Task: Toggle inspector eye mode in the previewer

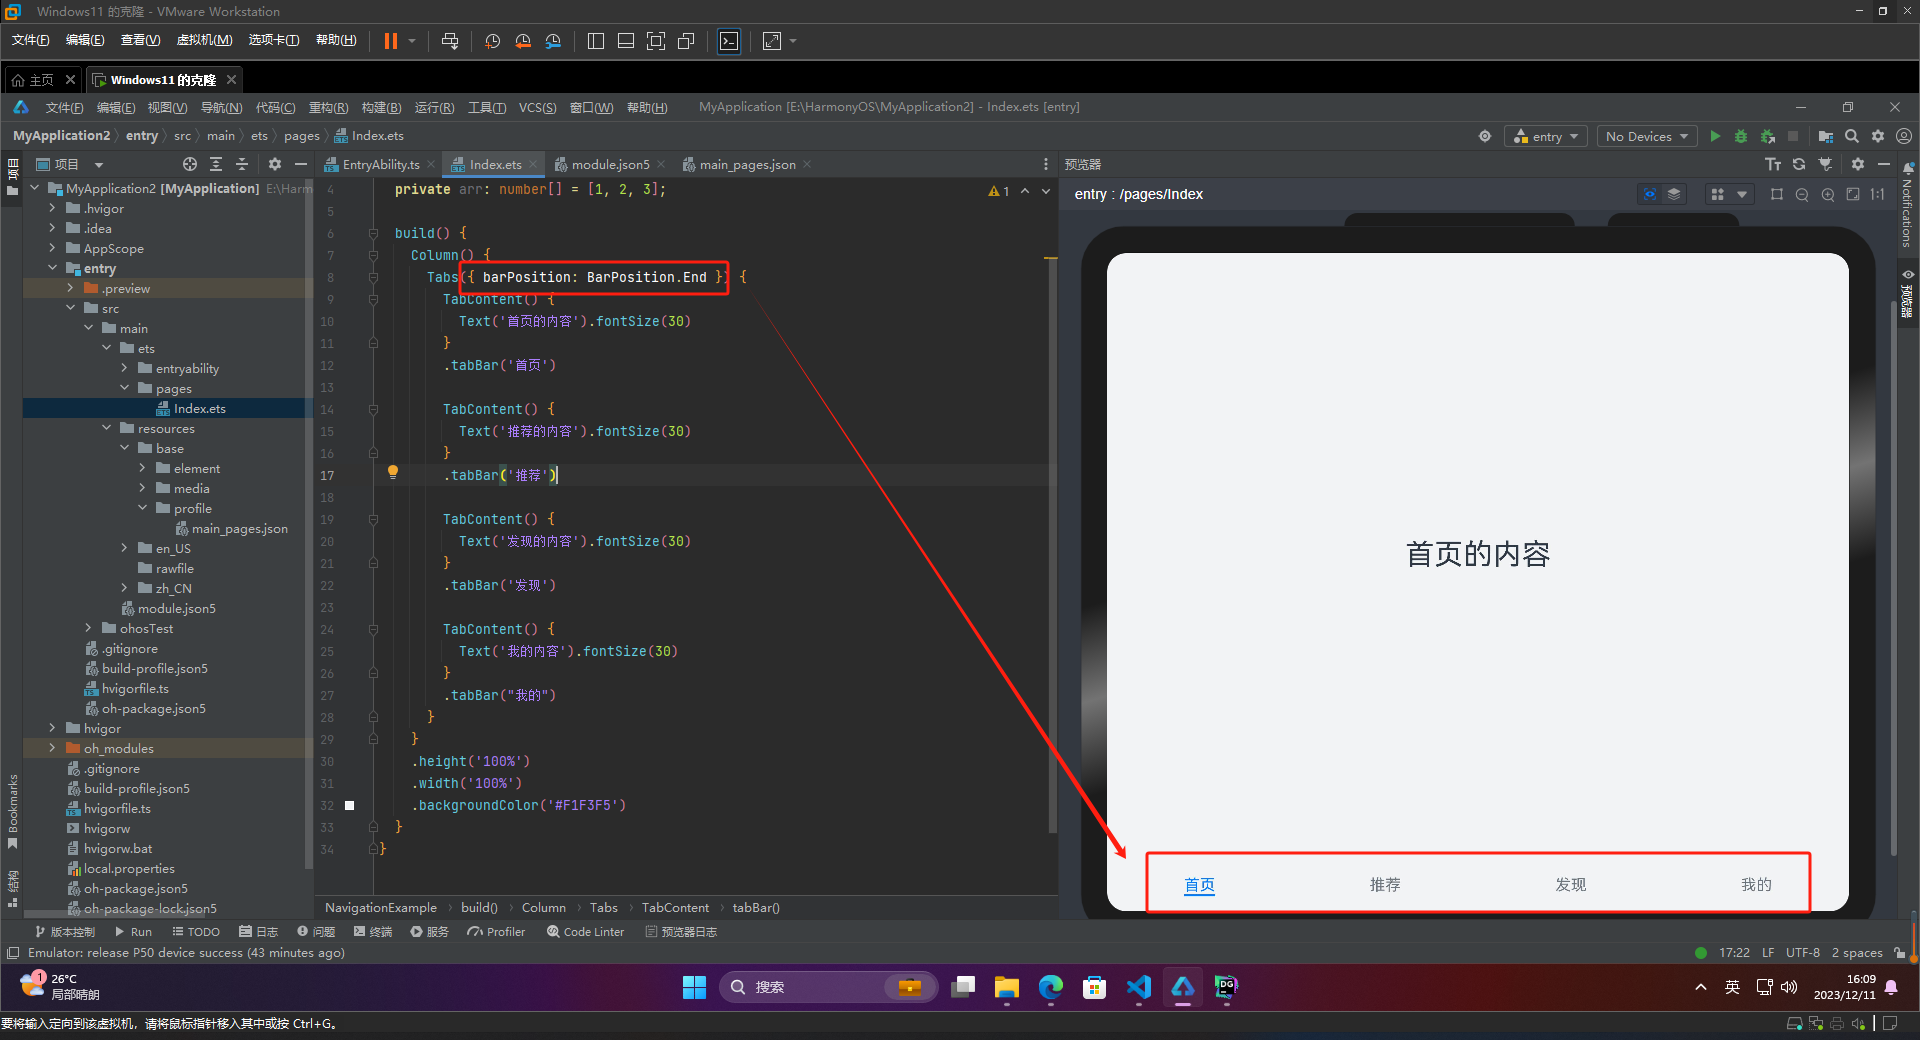Action: [x=1649, y=194]
